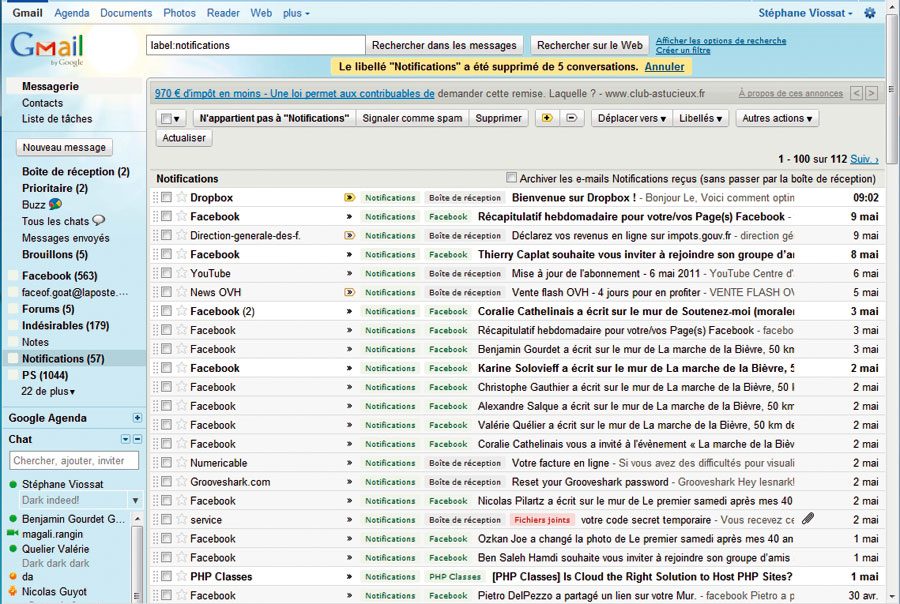Star the YouTube subscription email
The width and height of the screenshot is (900, 604).
pos(181,274)
